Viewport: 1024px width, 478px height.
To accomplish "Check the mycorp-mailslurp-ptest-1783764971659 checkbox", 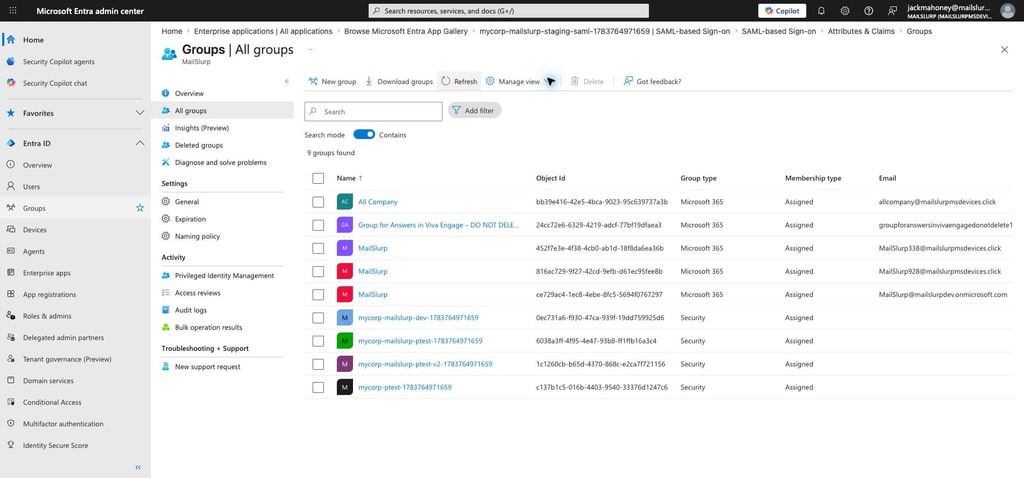I will (x=318, y=341).
